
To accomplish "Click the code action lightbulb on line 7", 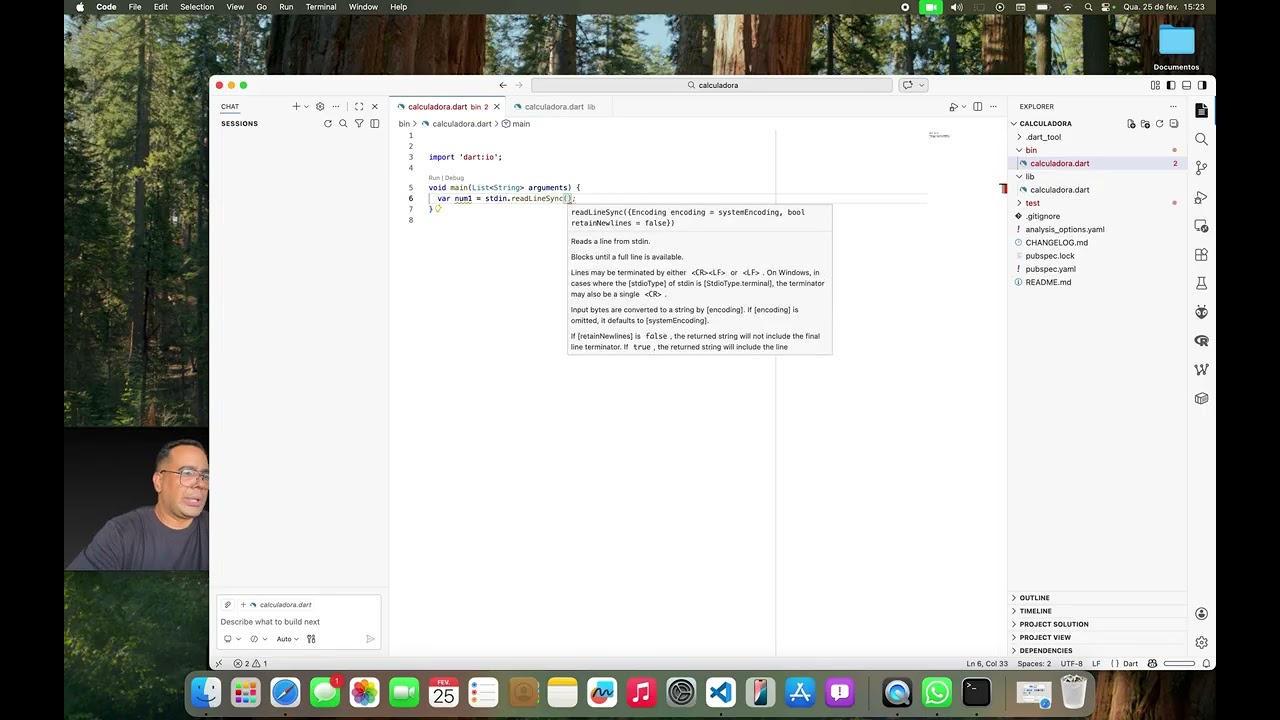I will (438, 209).
